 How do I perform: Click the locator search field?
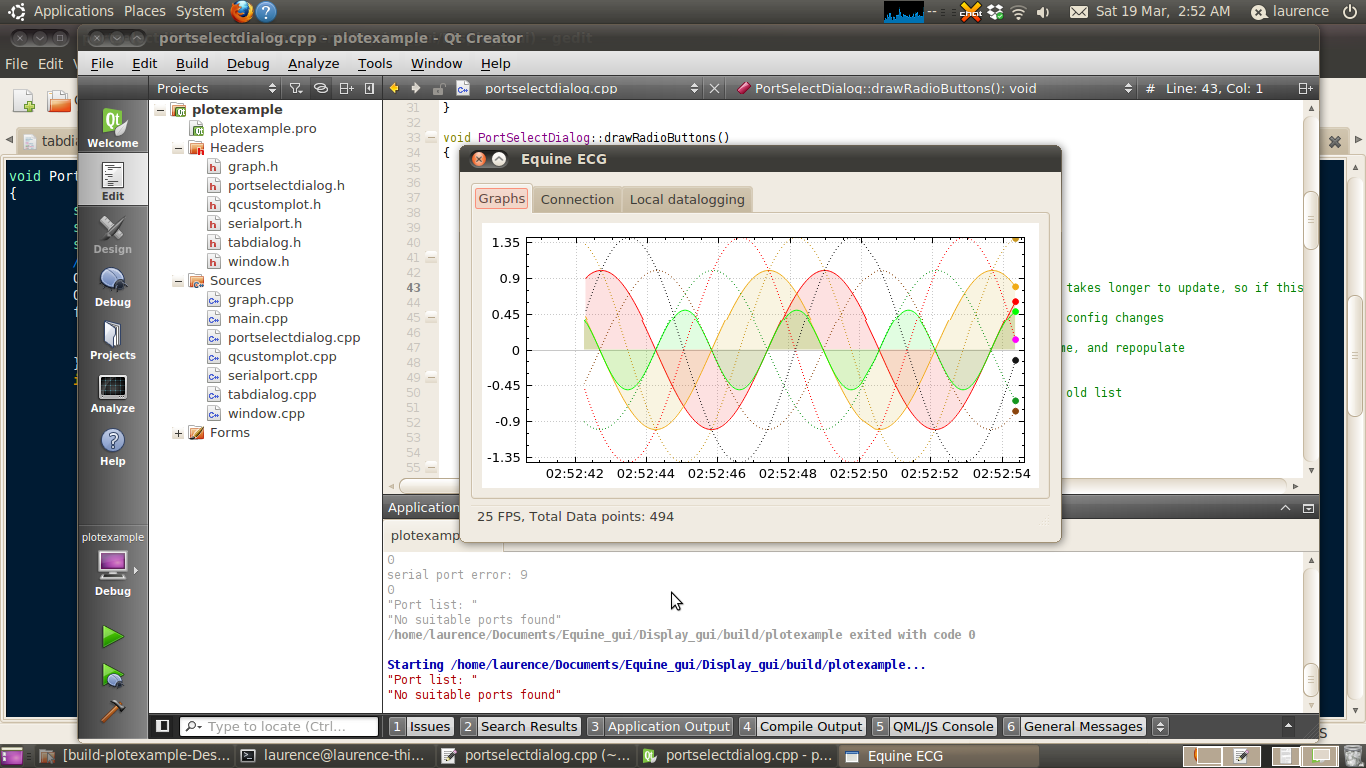coord(280,727)
